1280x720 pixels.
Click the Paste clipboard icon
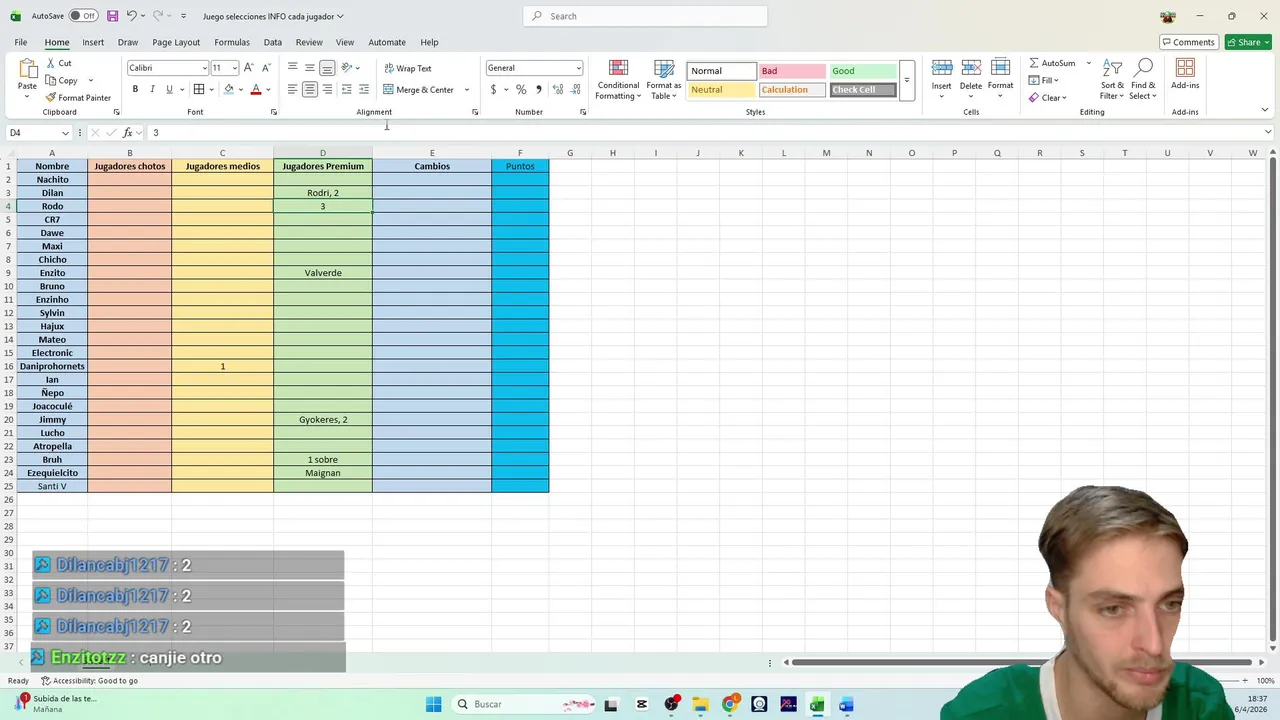[27, 68]
